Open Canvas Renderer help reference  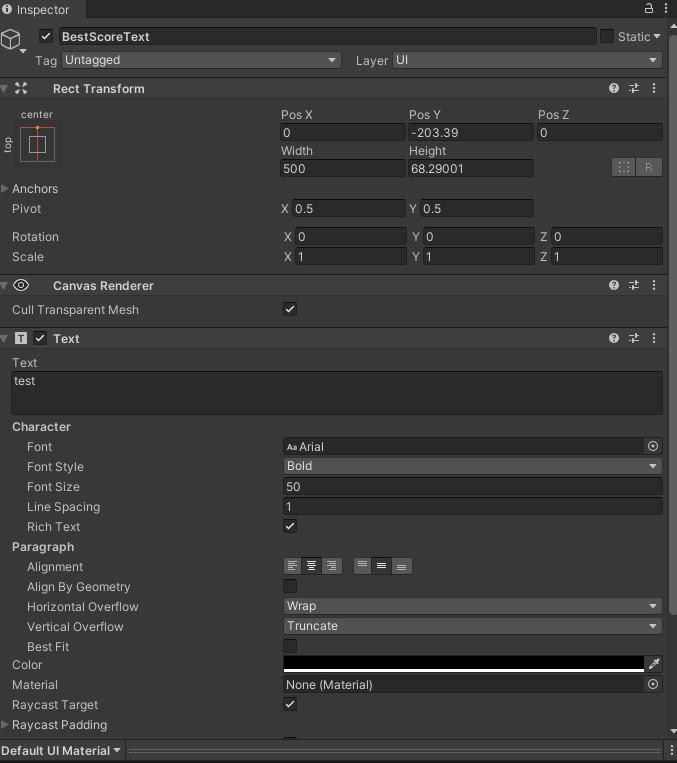tap(614, 285)
